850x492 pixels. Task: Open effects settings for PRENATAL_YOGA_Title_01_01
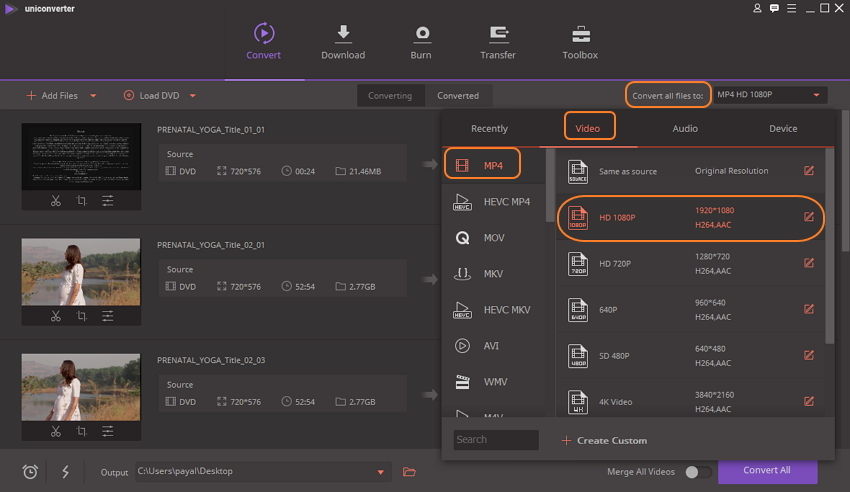[x=107, y=200]
